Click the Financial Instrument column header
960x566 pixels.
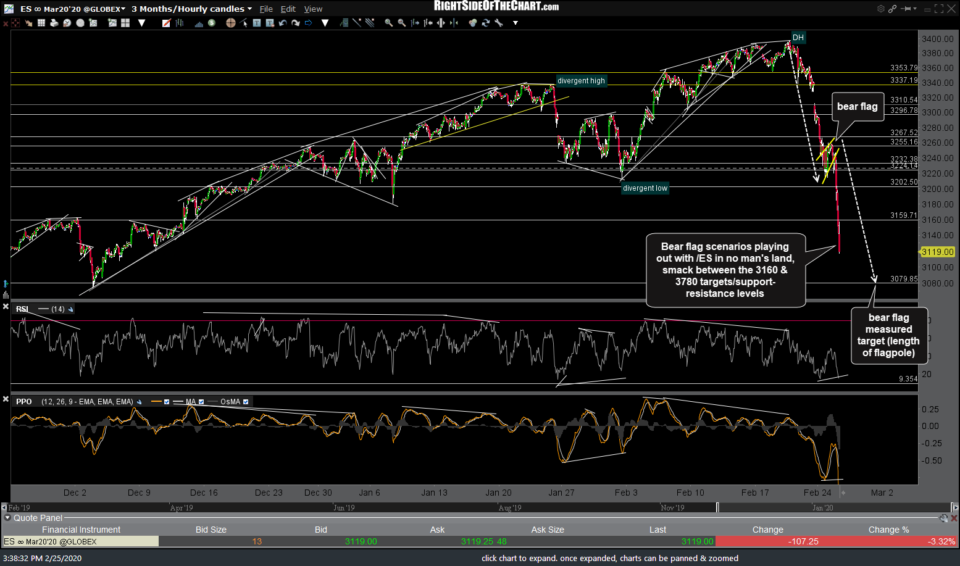point(81,530)
